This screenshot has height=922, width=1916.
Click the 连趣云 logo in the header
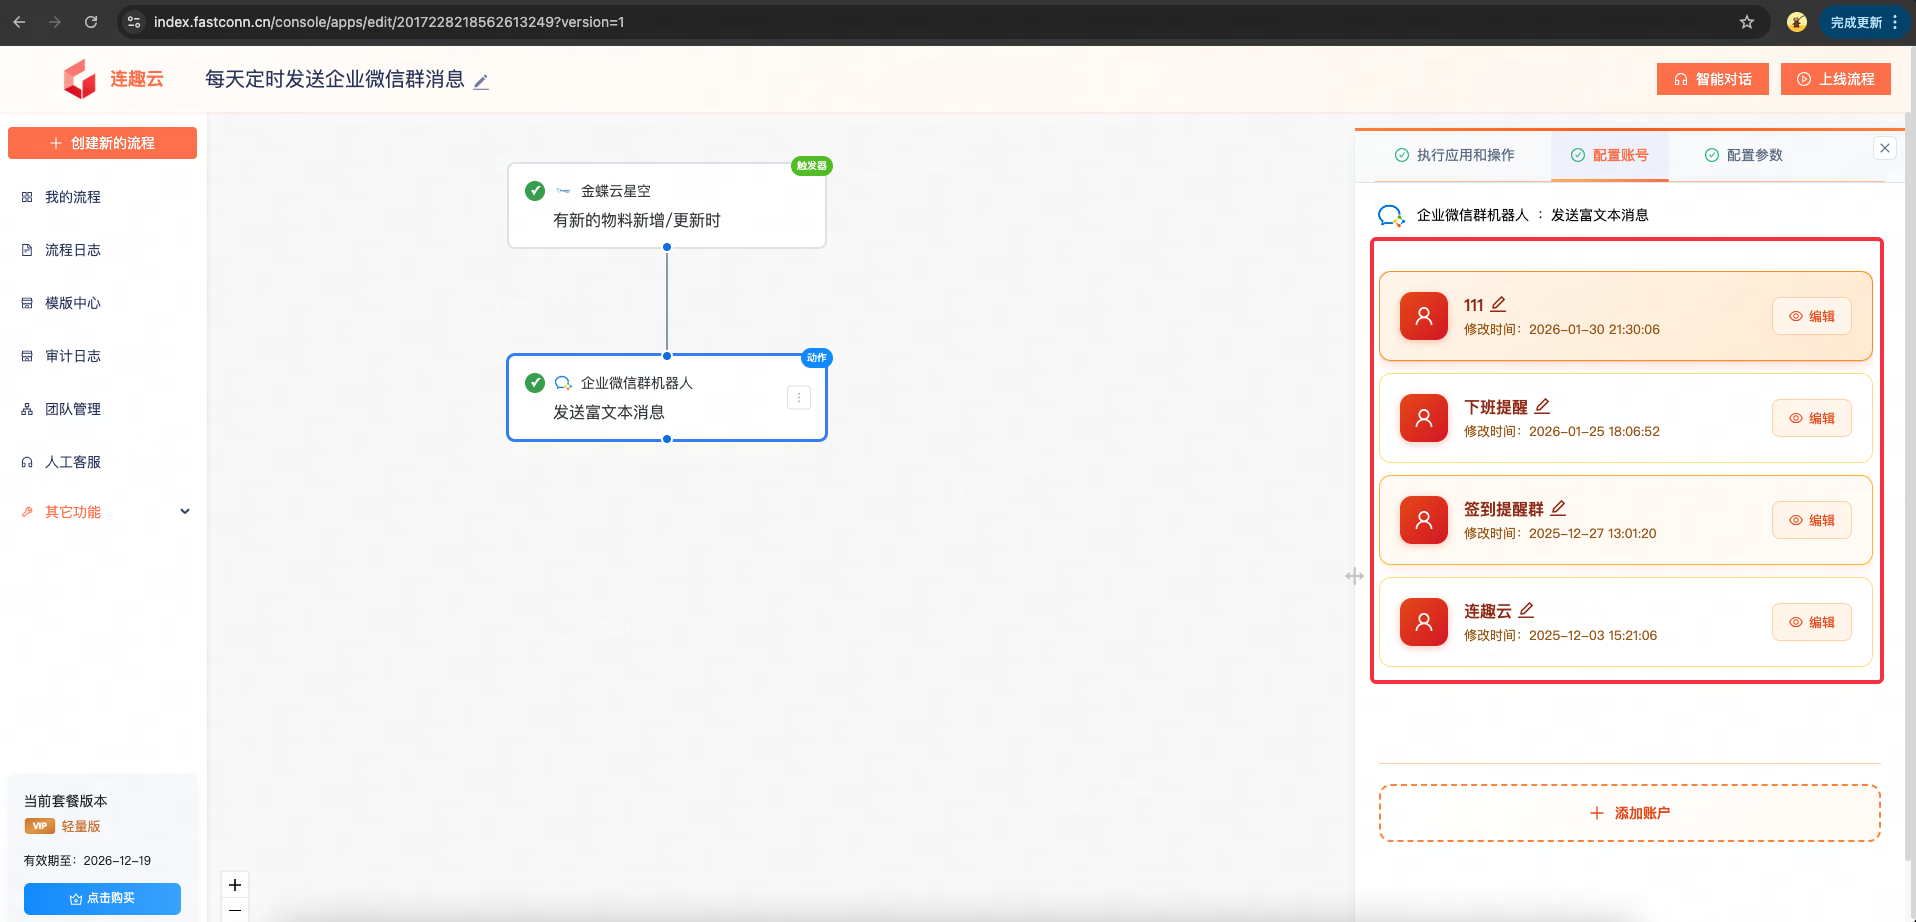point(112,79)
